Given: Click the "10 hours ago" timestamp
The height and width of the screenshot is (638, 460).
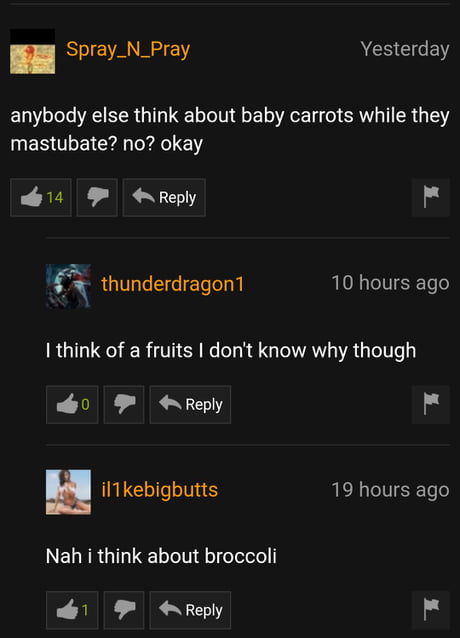Looking at the screenshot, I should (x=390, y=283).
